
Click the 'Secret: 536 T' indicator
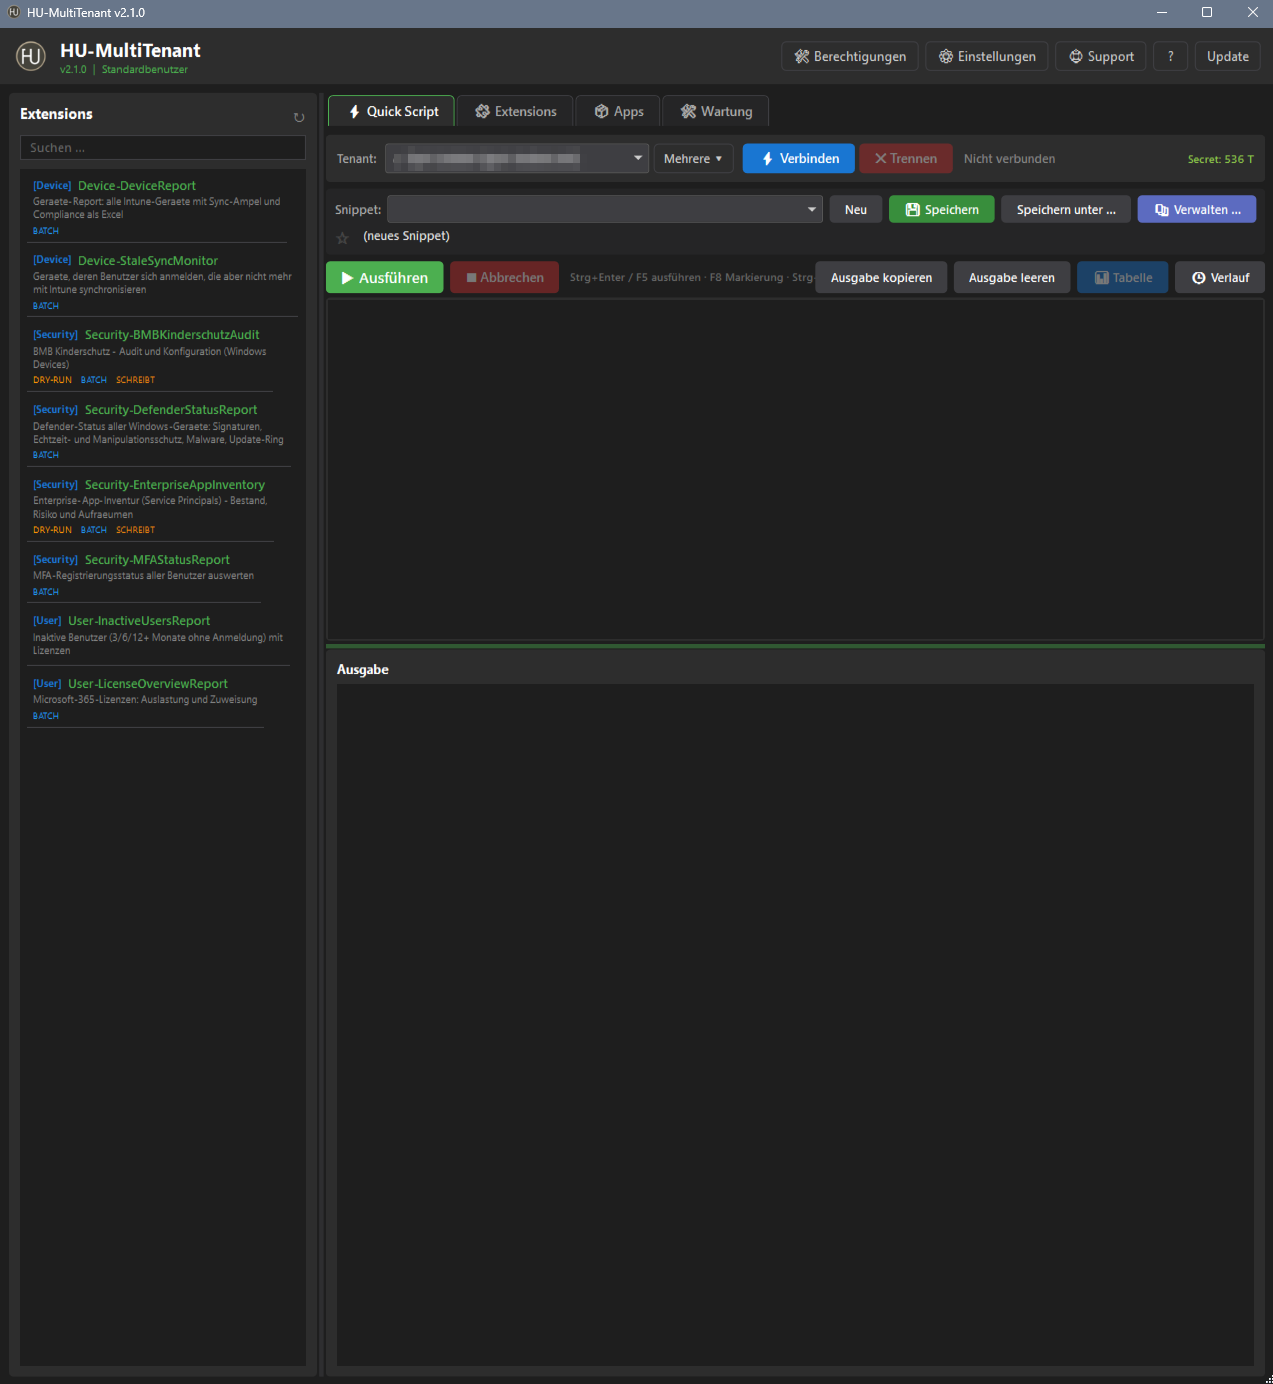coord(1220,159)
